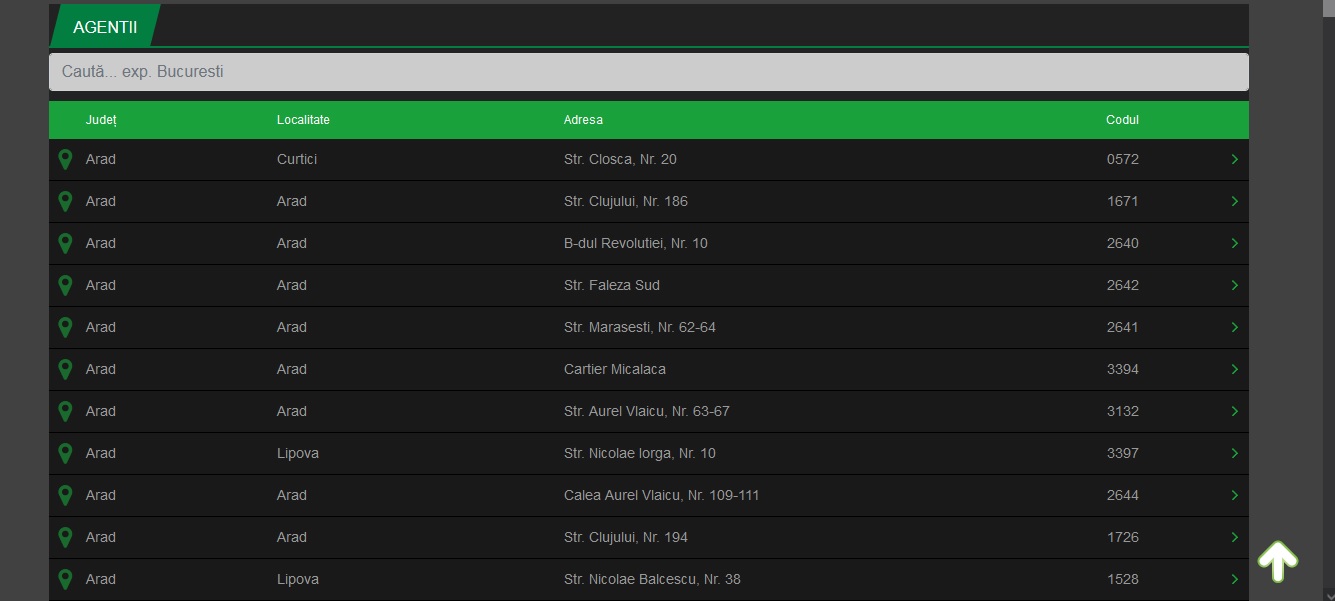Click the Codul column header
Image resolution: width=1335 pixels, height=601 pixels.
pyautogui.click(x=1122, y=120)
